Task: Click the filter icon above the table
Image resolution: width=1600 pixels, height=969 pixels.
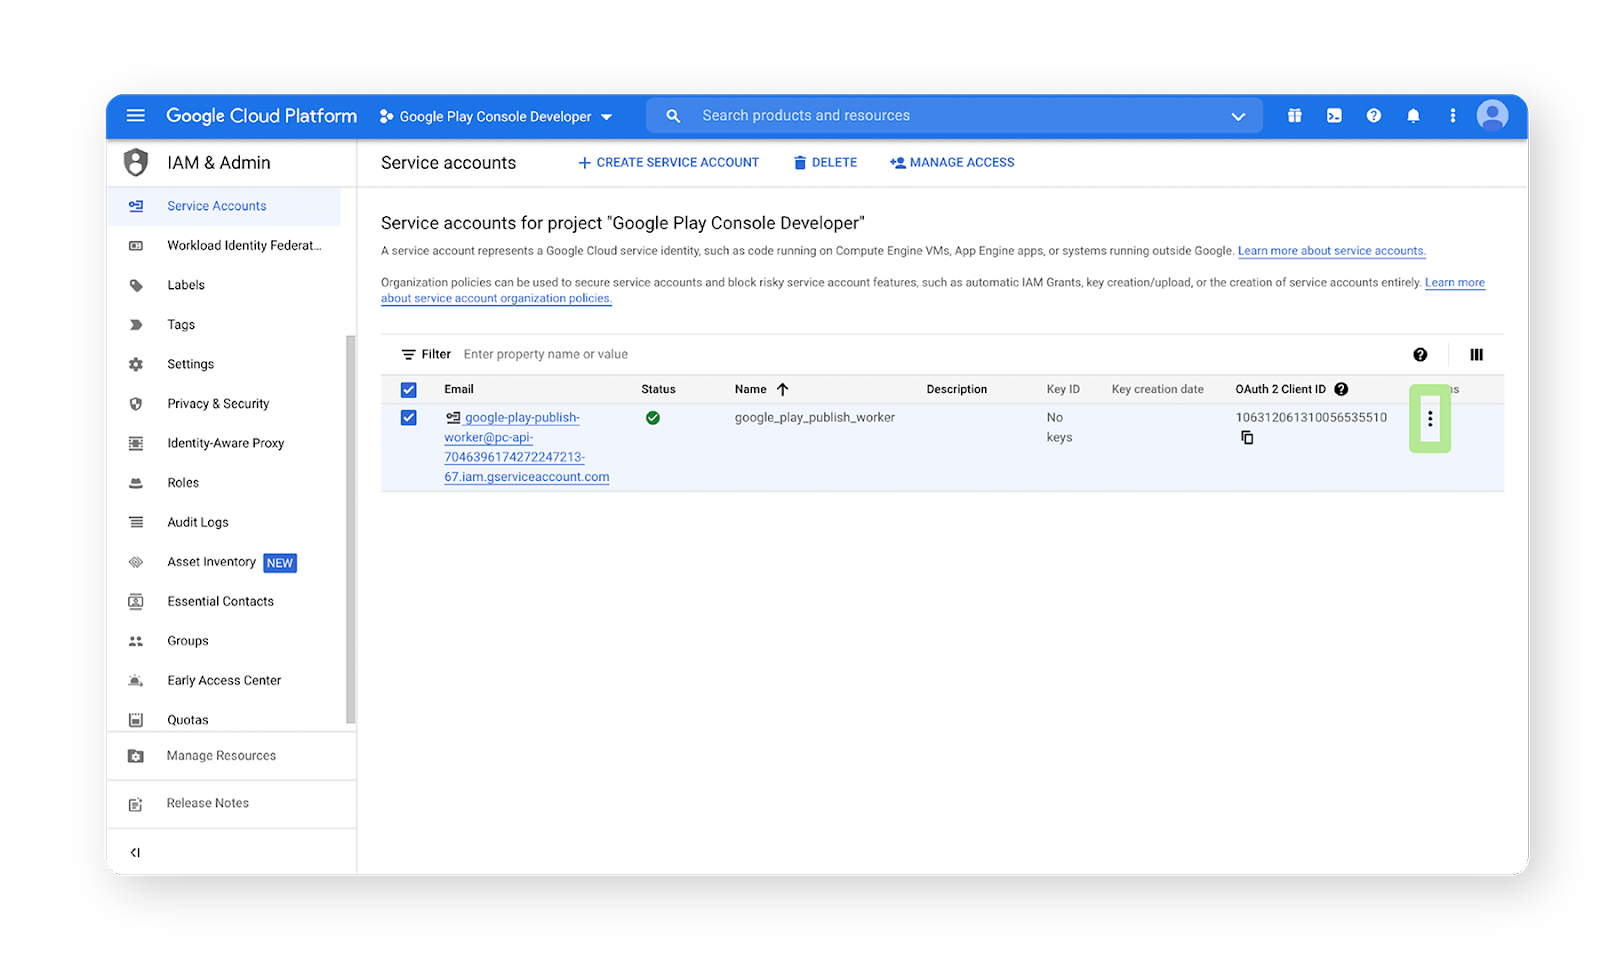Action: (409, 354)
